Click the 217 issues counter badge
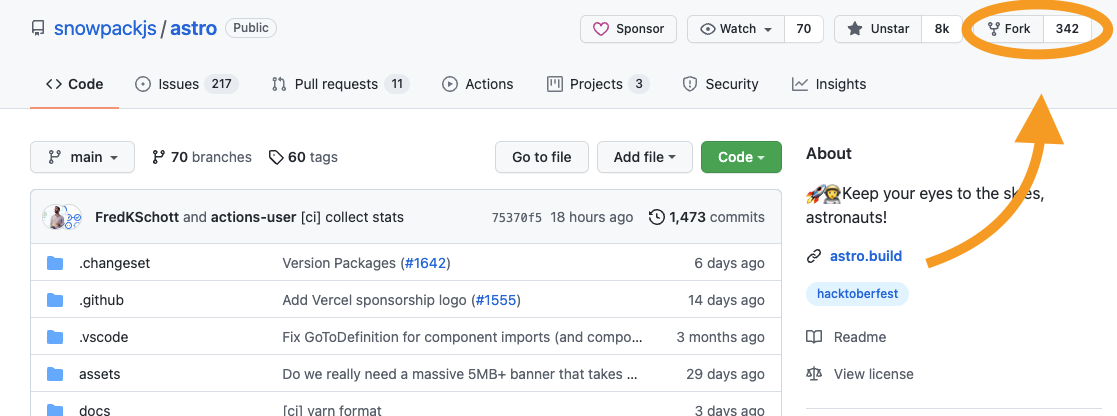Image resolution: width=1117 pixels, height=416 pixels. click(222, 84)
